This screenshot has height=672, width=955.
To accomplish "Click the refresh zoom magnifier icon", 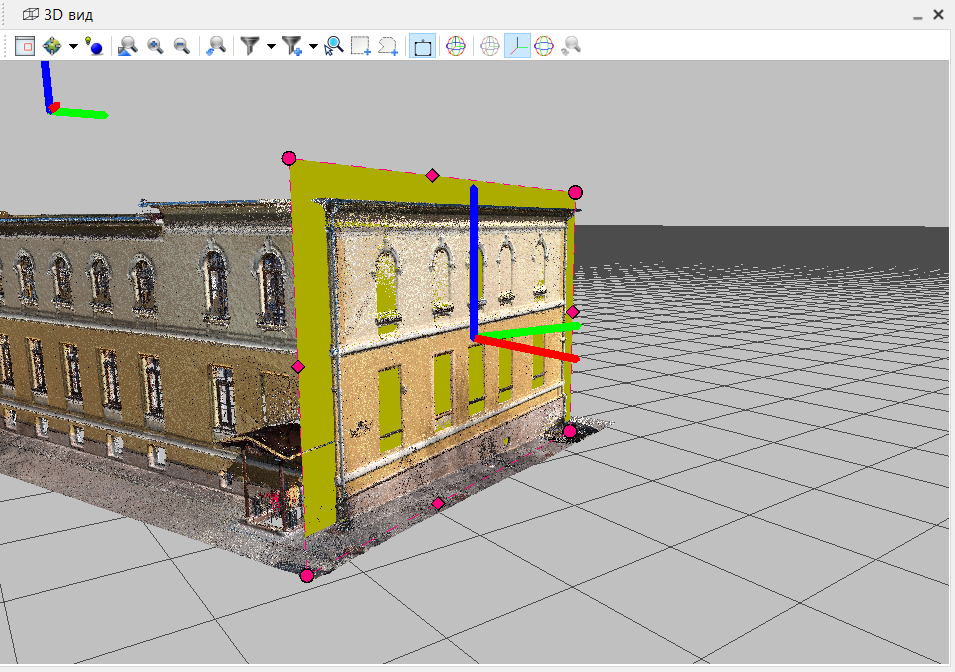I will coord(216,45).
